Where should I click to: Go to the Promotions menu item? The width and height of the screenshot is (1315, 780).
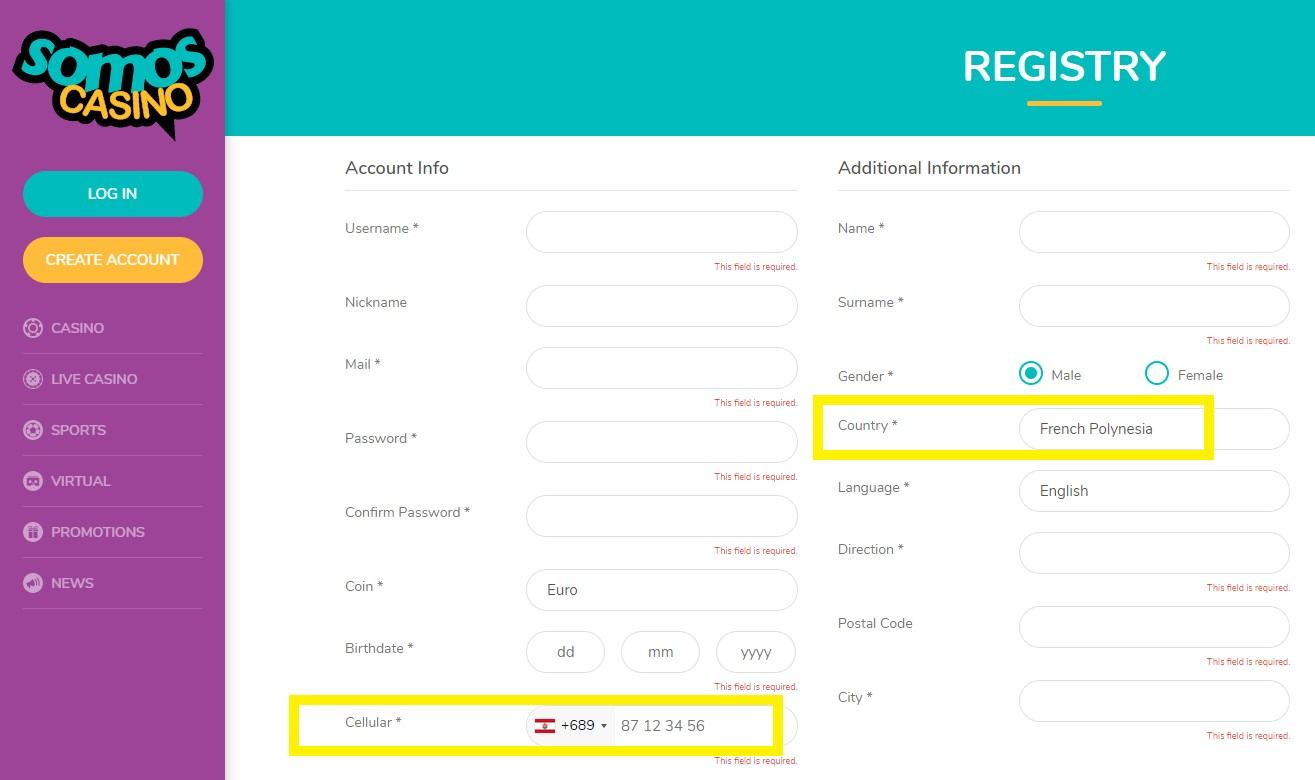98,532
